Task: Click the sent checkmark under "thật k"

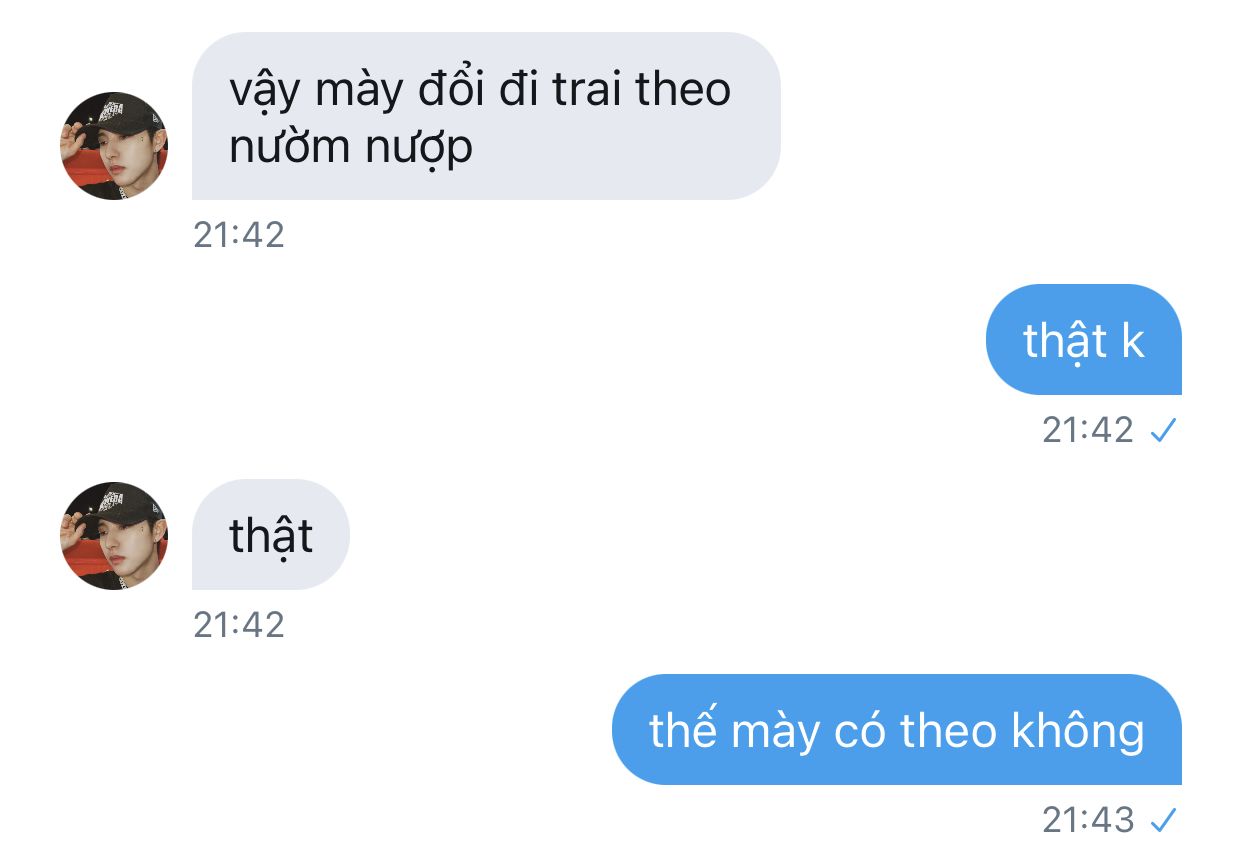Action: pyautogui.click(x=1163, y=431)
